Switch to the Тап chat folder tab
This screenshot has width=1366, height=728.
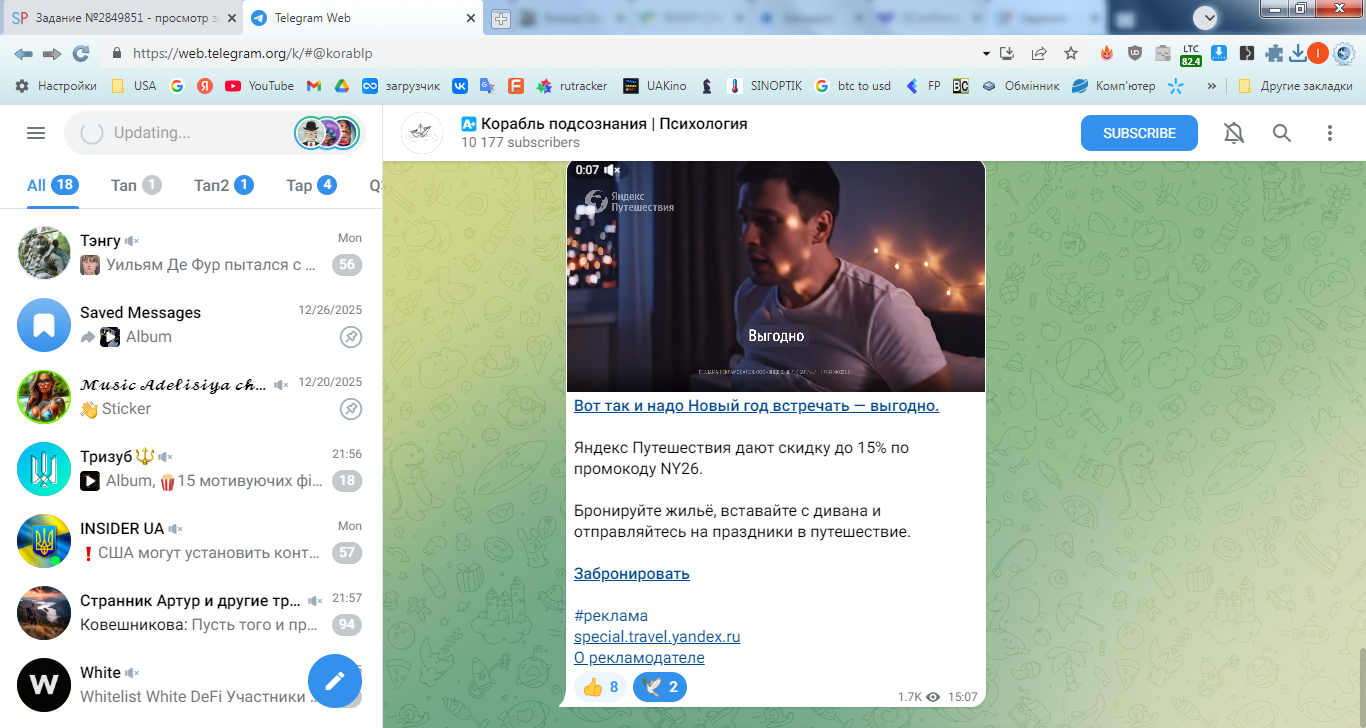coord(136,185)
